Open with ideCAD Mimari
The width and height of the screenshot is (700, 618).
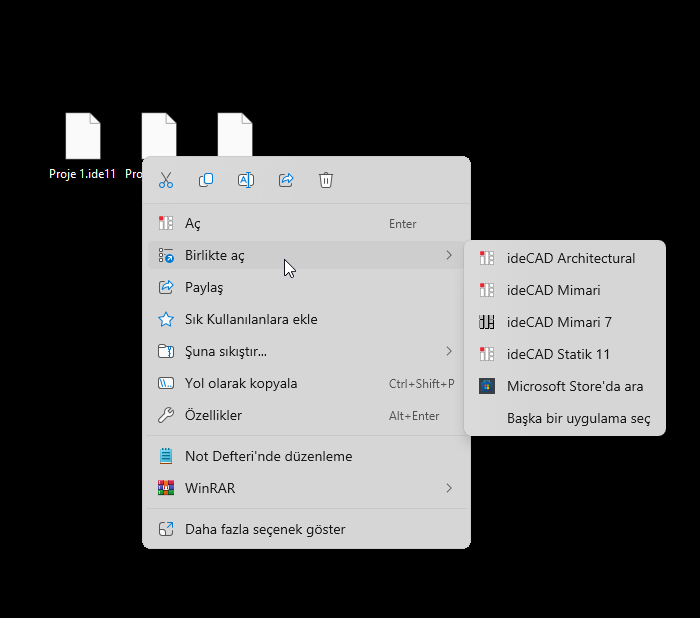565,290
